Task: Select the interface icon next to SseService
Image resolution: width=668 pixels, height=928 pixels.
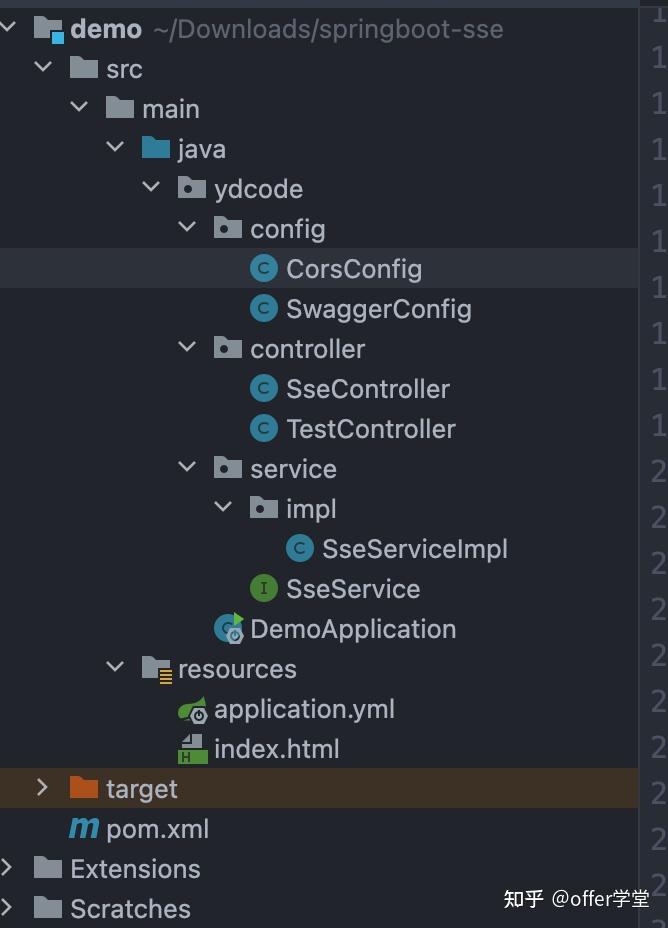Action: click(262, 588)
